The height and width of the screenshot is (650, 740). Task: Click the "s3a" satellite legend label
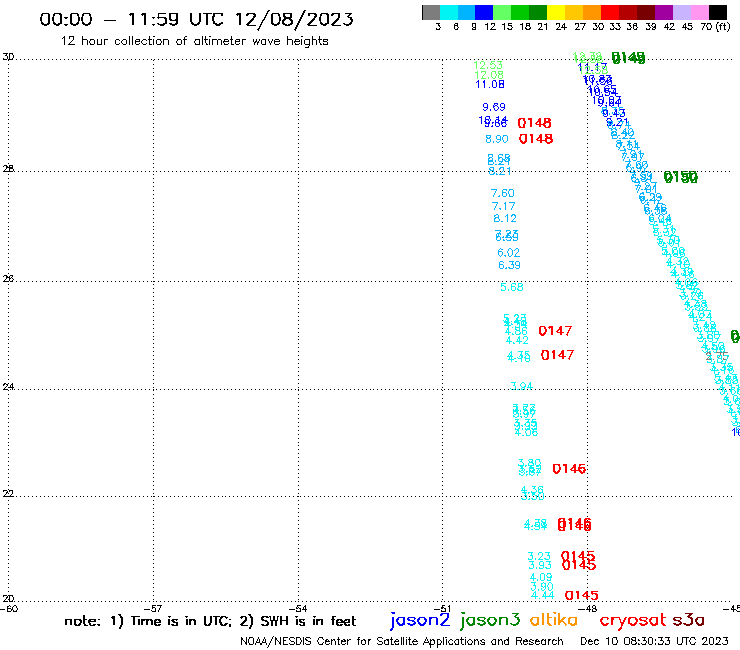(x=688, y=621)
